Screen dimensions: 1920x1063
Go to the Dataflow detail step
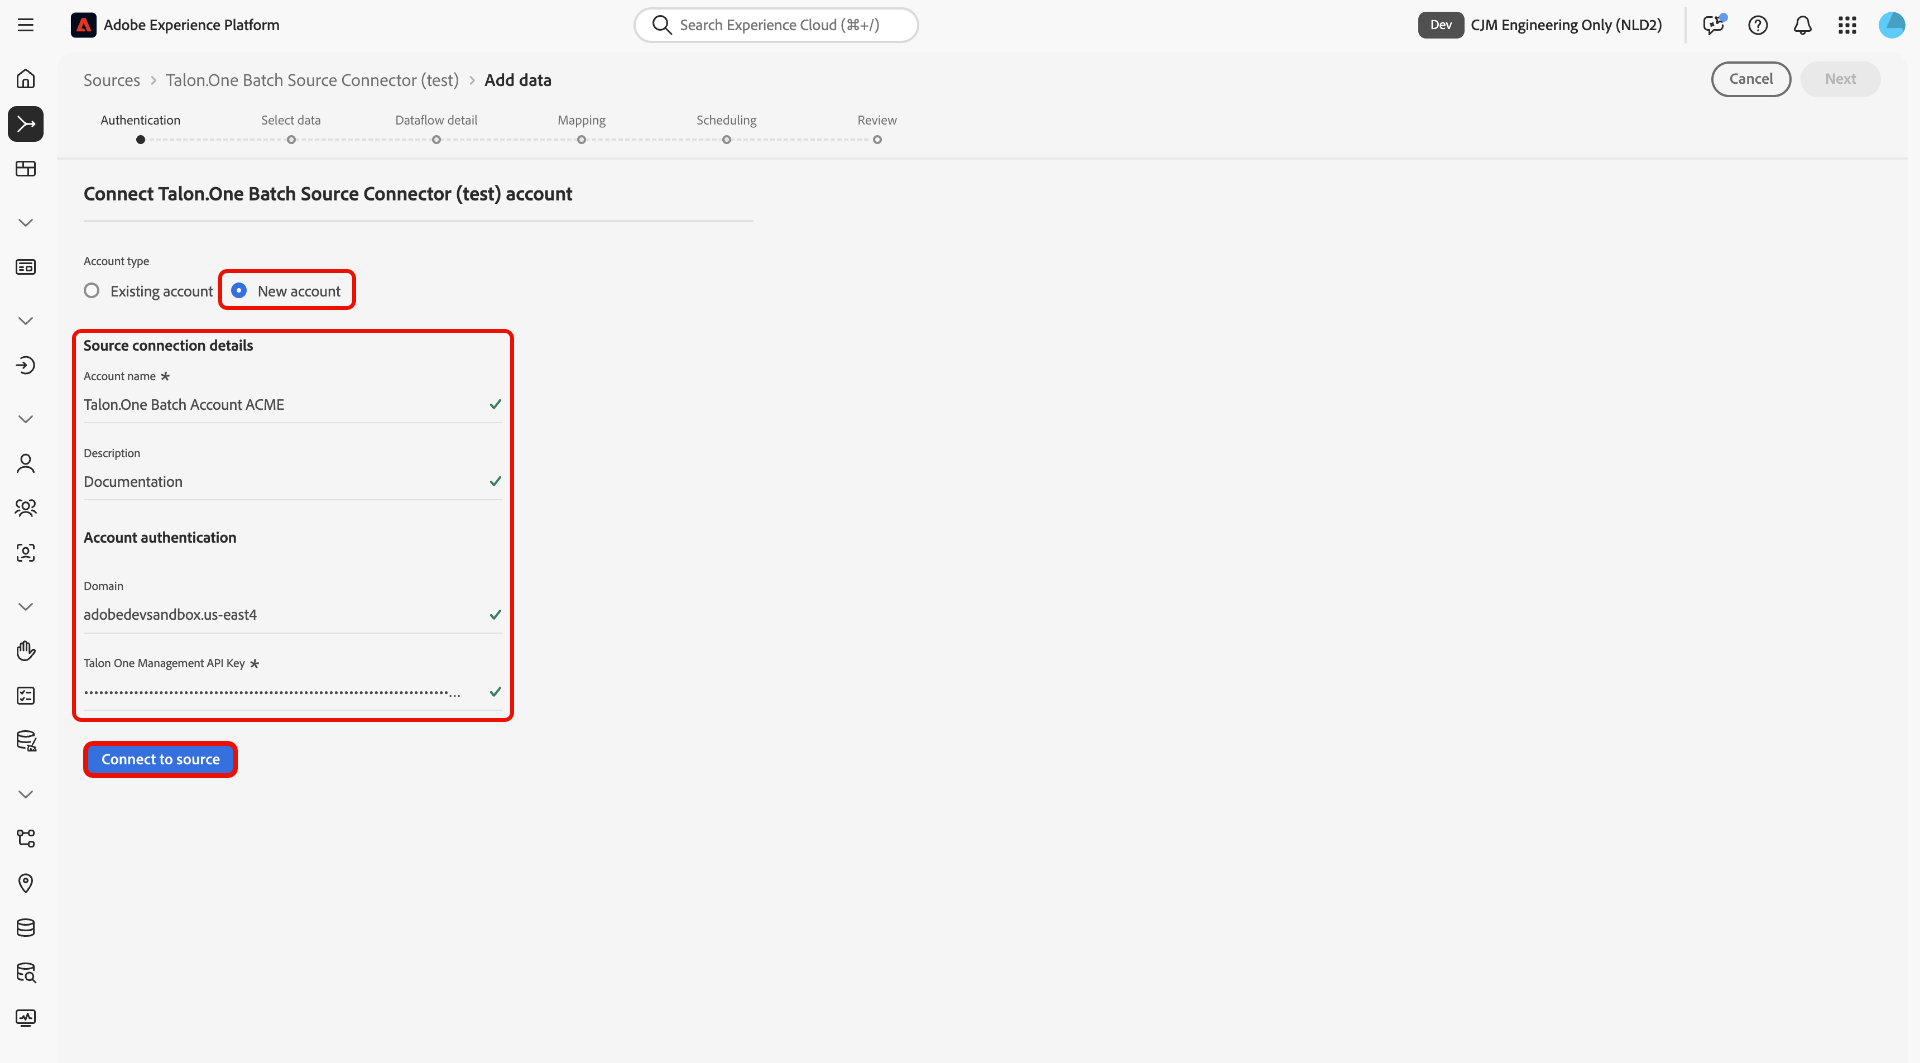[436, 129]
